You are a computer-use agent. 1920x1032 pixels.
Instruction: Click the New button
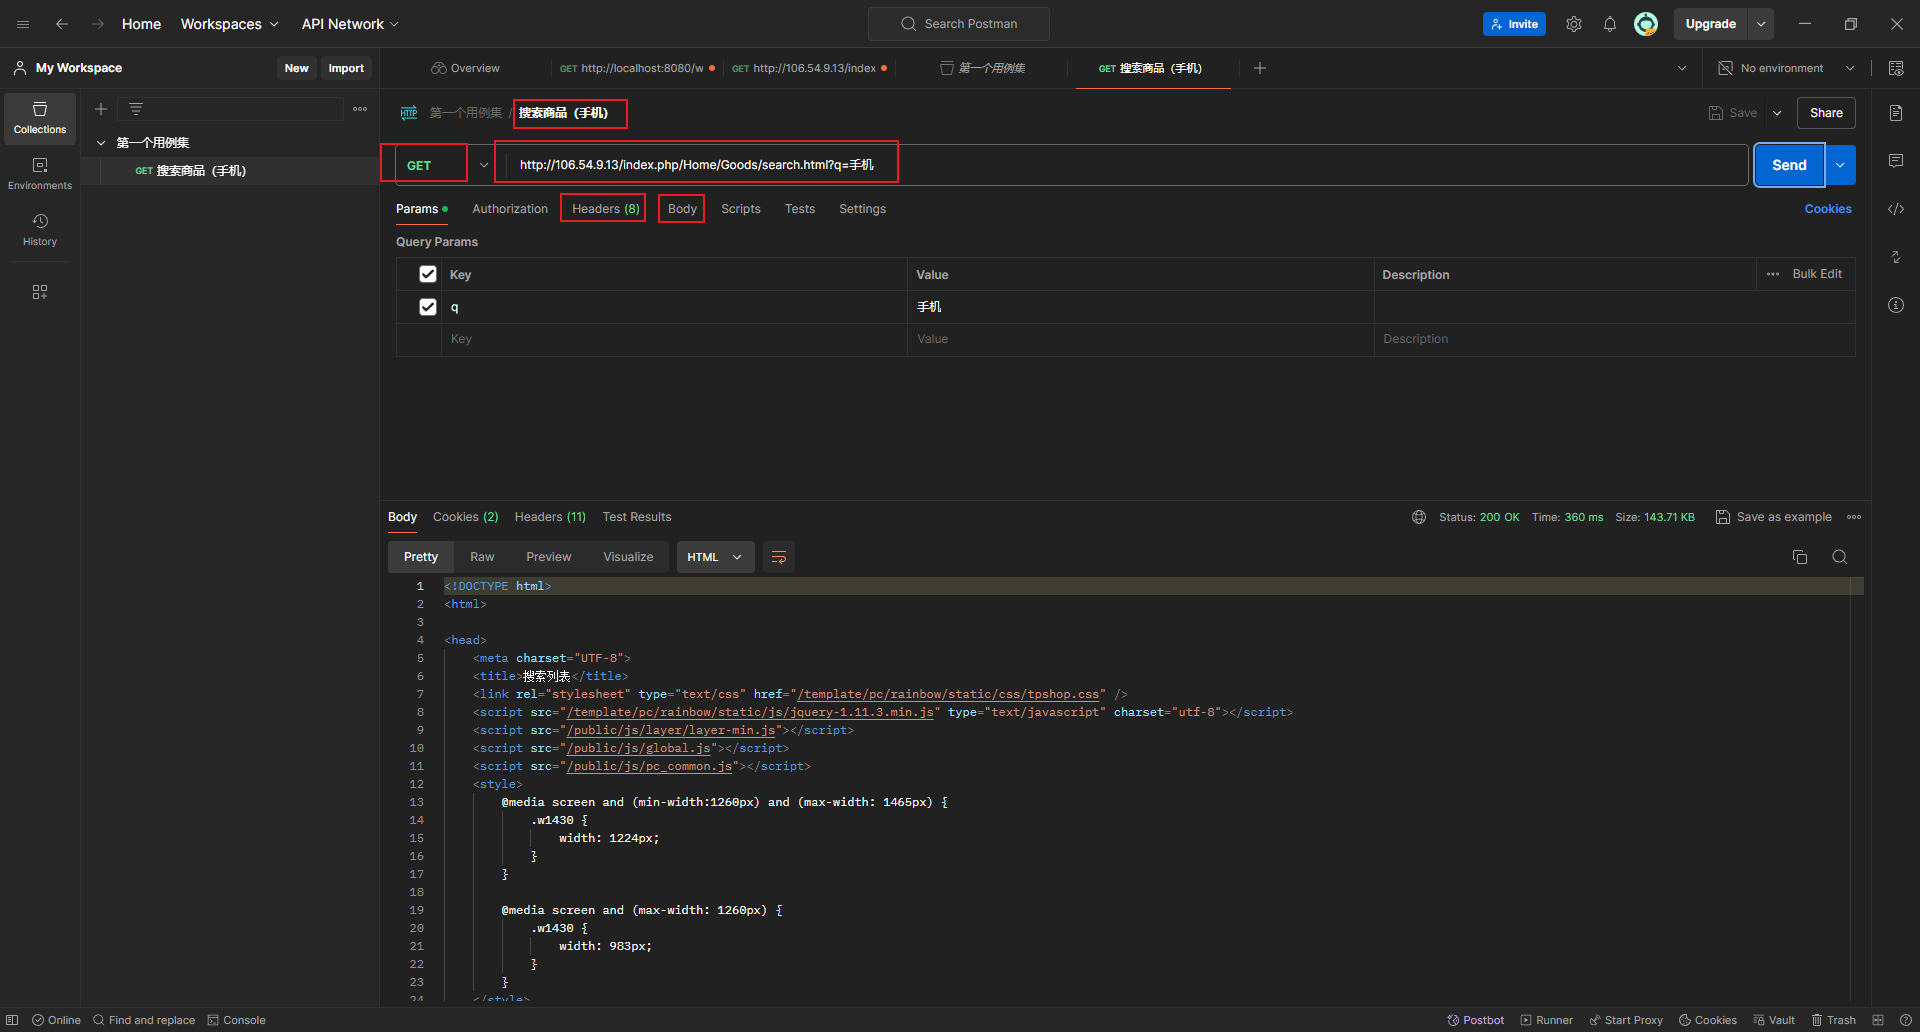297,68
